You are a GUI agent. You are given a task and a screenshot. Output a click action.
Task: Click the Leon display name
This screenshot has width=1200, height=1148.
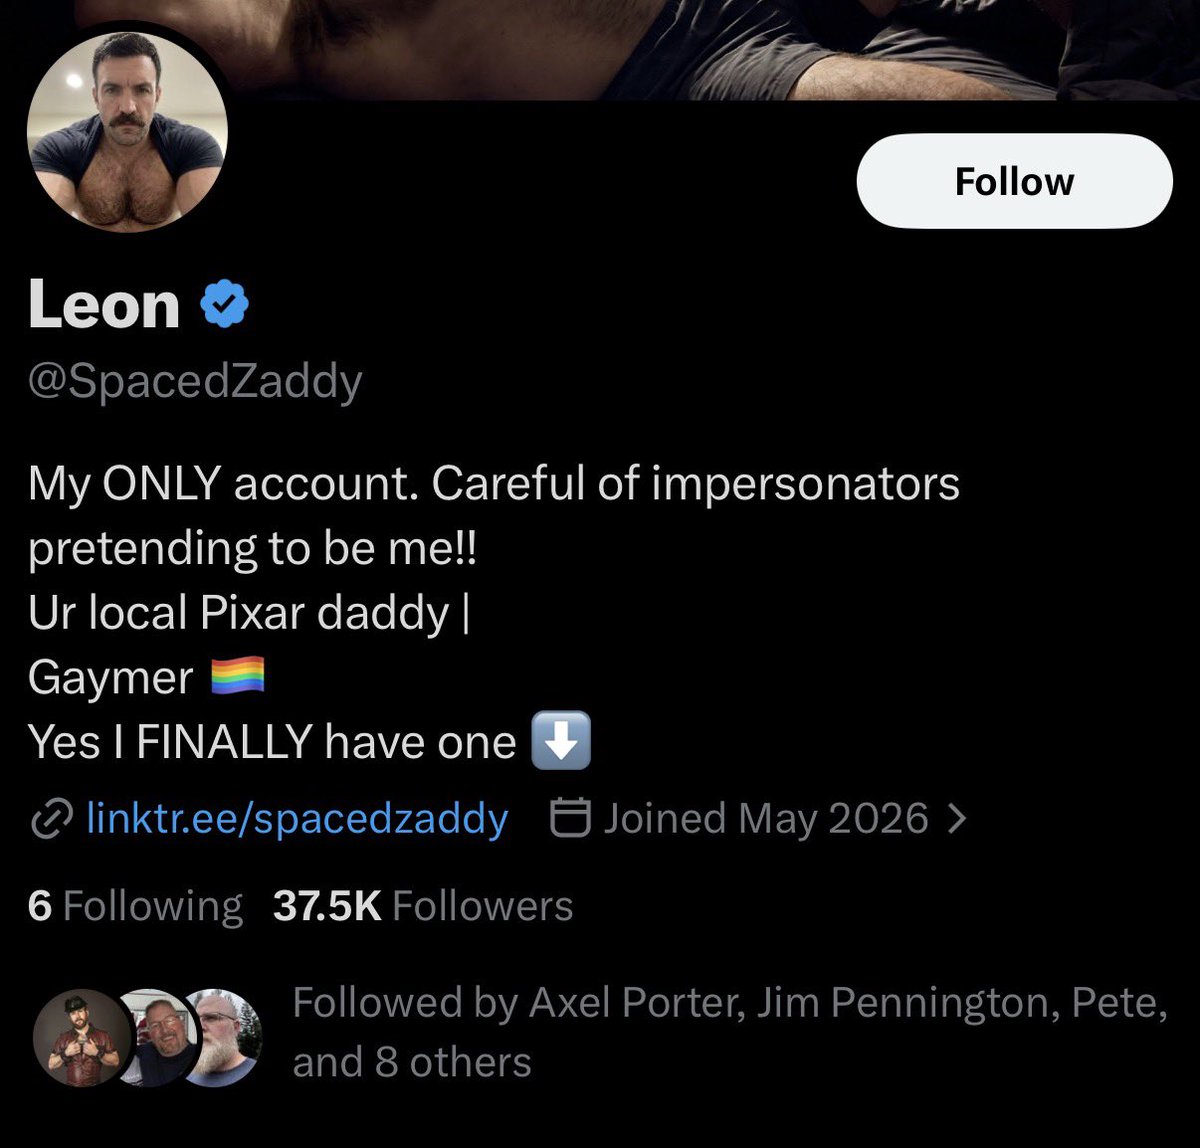[104, 304]
